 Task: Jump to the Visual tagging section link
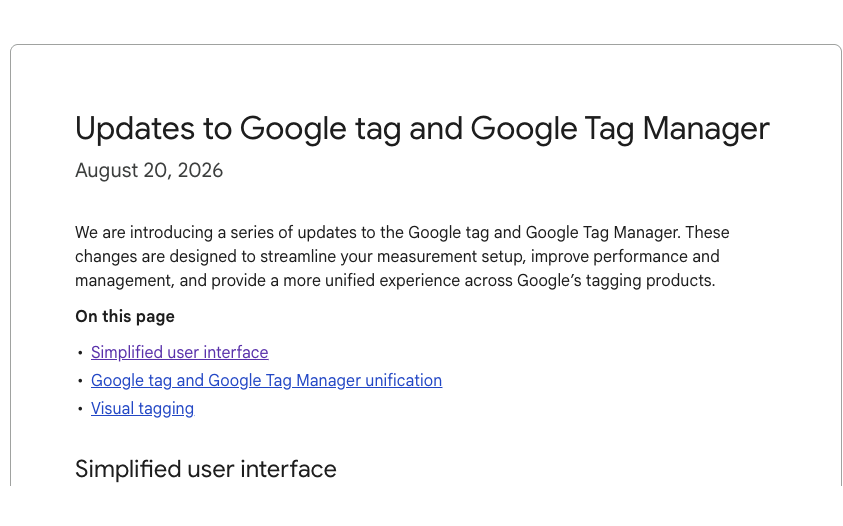click(142, 408)
